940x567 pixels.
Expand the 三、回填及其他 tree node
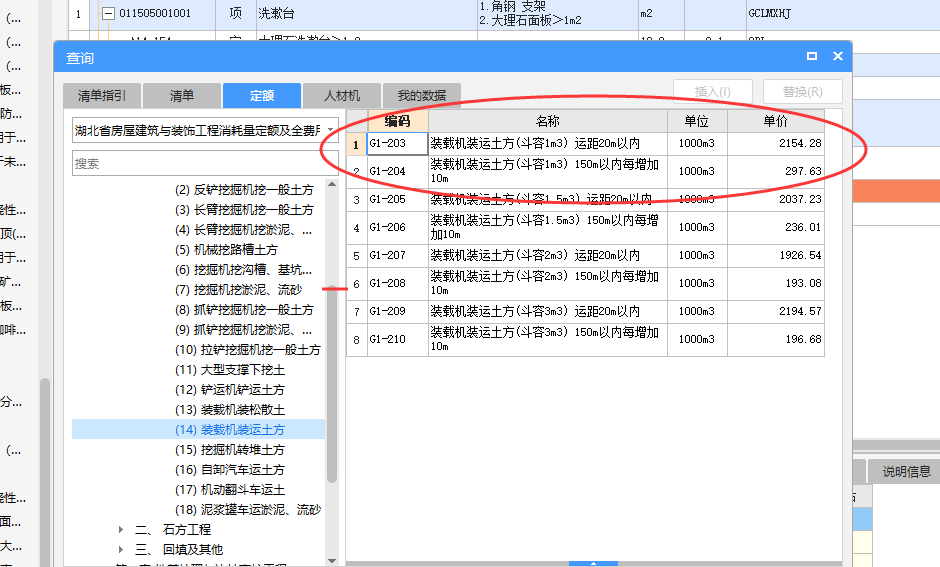(121, 550)
